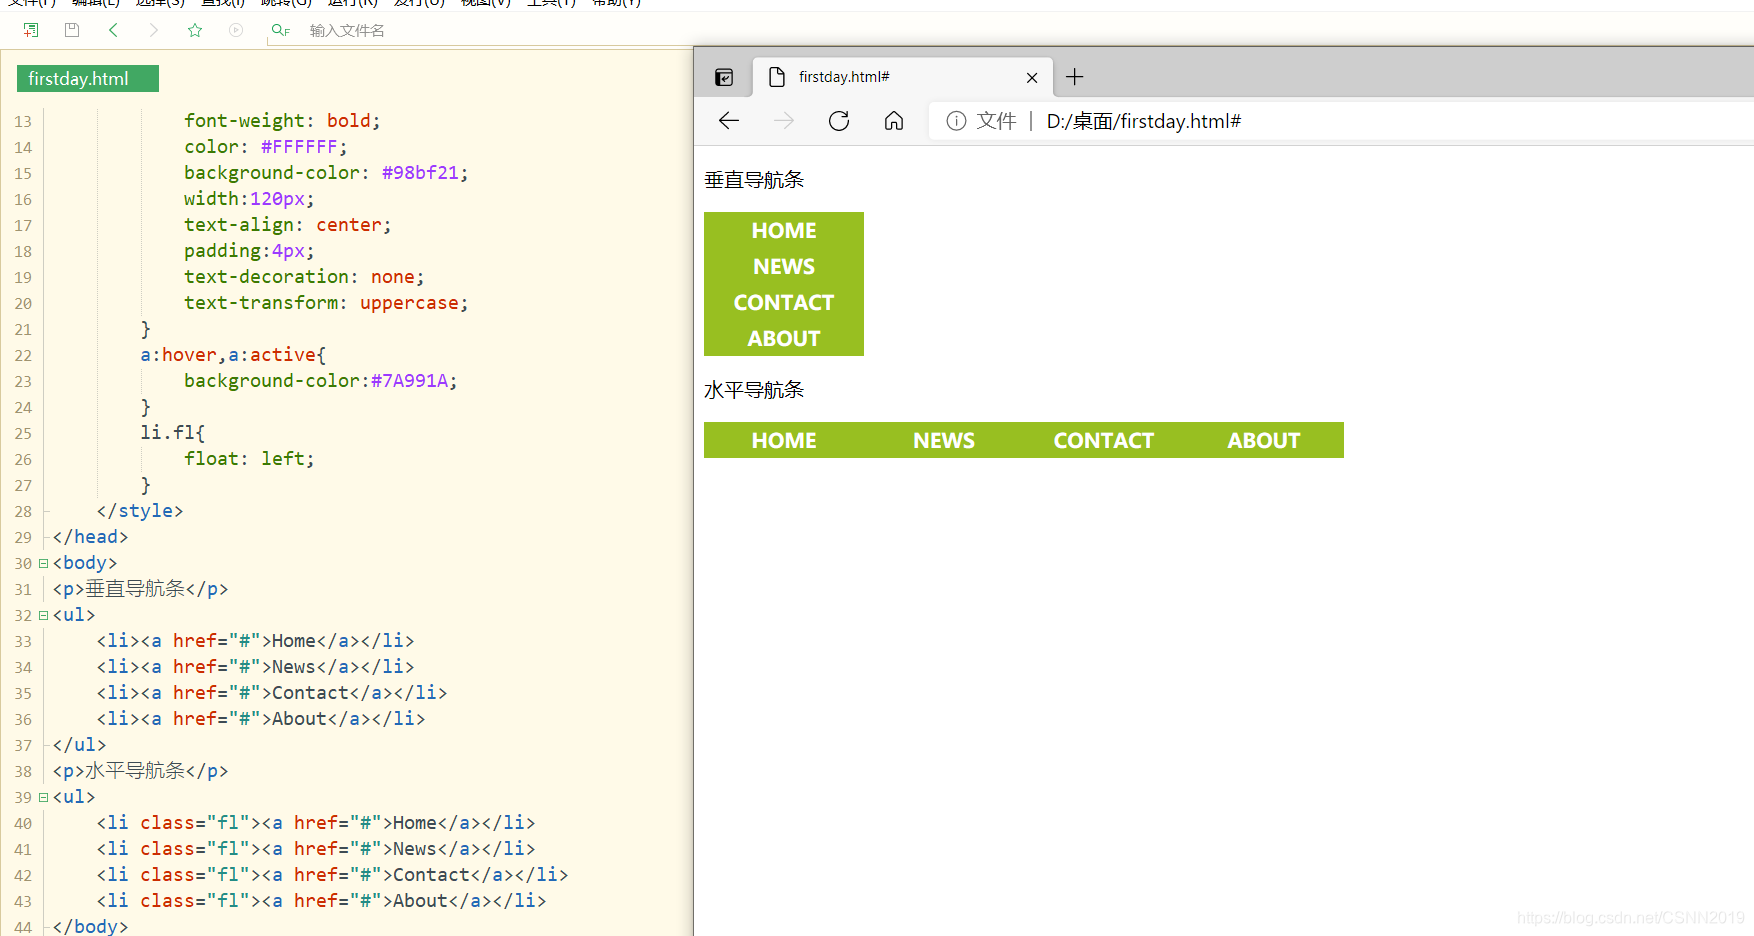1754x936 pixels.
Task: Click the run/preview play icon in the toolbar
Action: tap(236, 30)
